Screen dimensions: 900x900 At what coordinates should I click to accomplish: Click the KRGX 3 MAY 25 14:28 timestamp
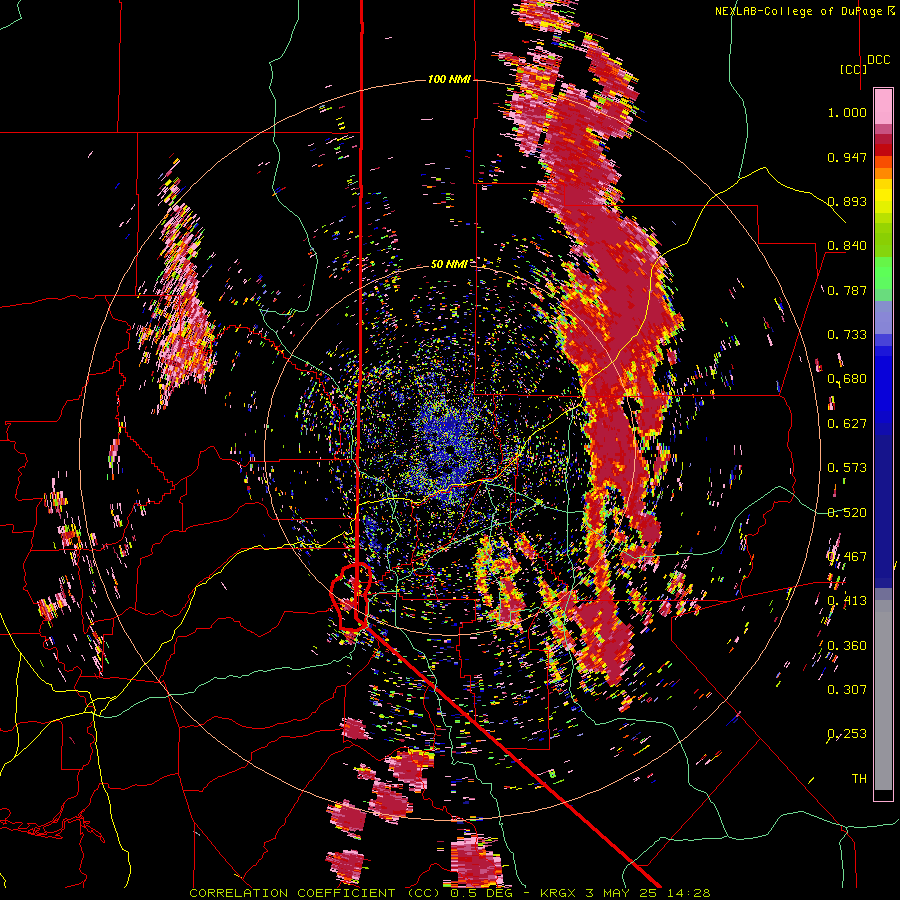coord(625,893)
